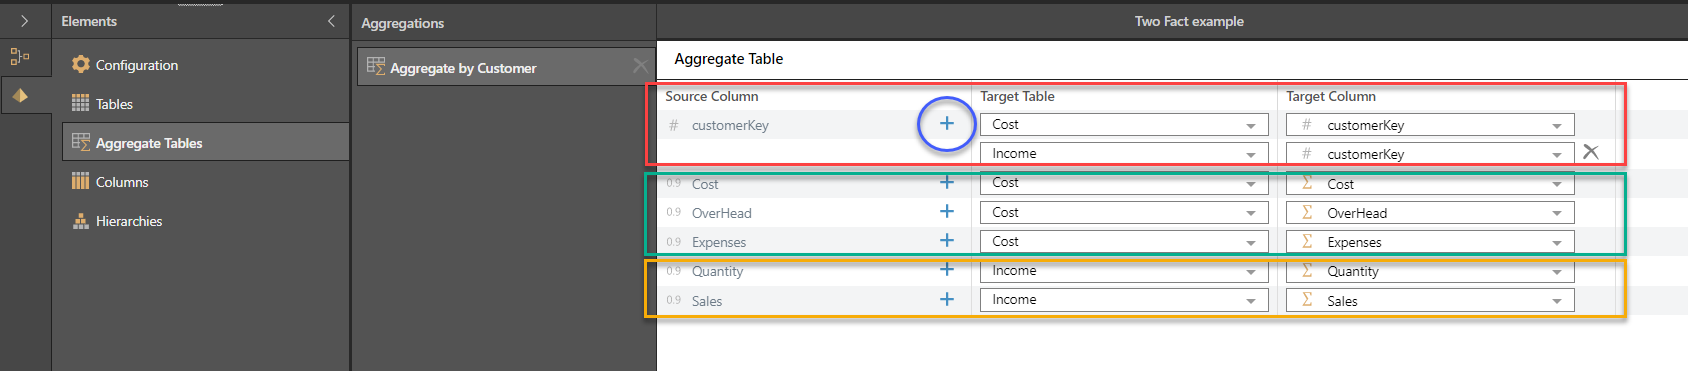Open Target Table dropdown for Quantity row
This screenshot has width=1688, height=371.
click(1124, 271)
